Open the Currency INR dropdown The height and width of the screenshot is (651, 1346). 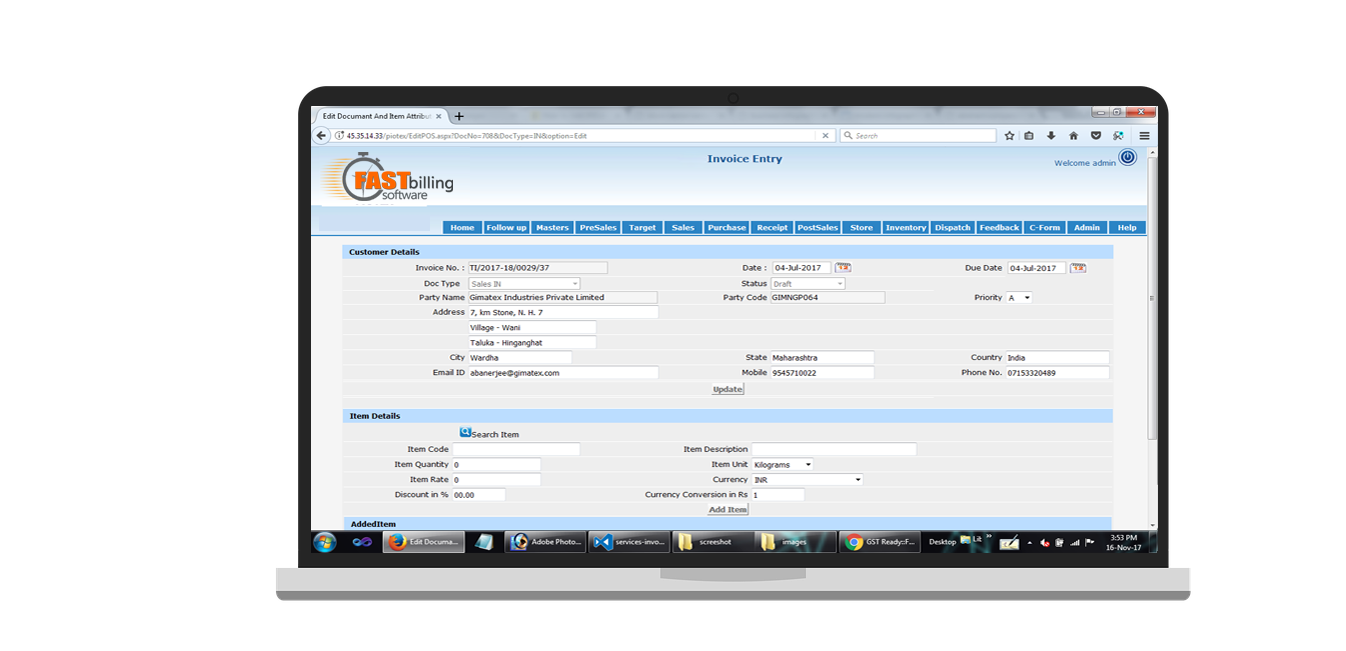point(807,480)
